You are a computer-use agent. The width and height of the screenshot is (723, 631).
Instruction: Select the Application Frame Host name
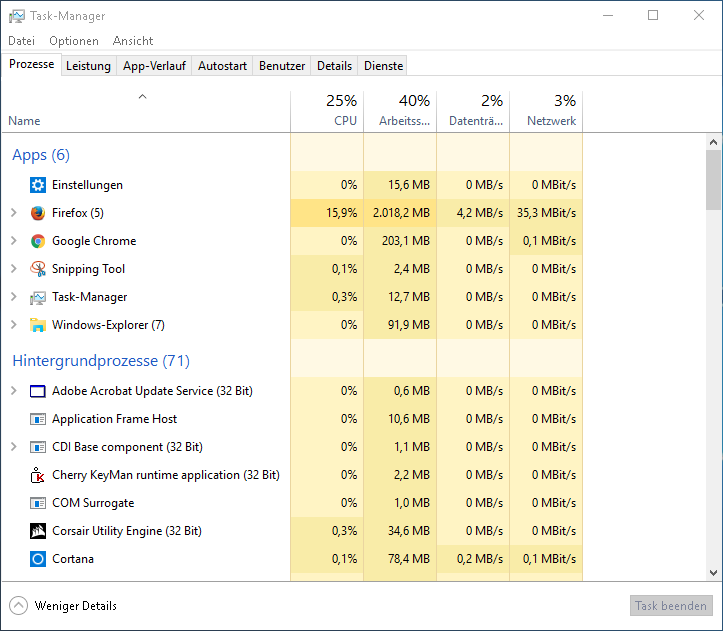(x=114, y=419)
